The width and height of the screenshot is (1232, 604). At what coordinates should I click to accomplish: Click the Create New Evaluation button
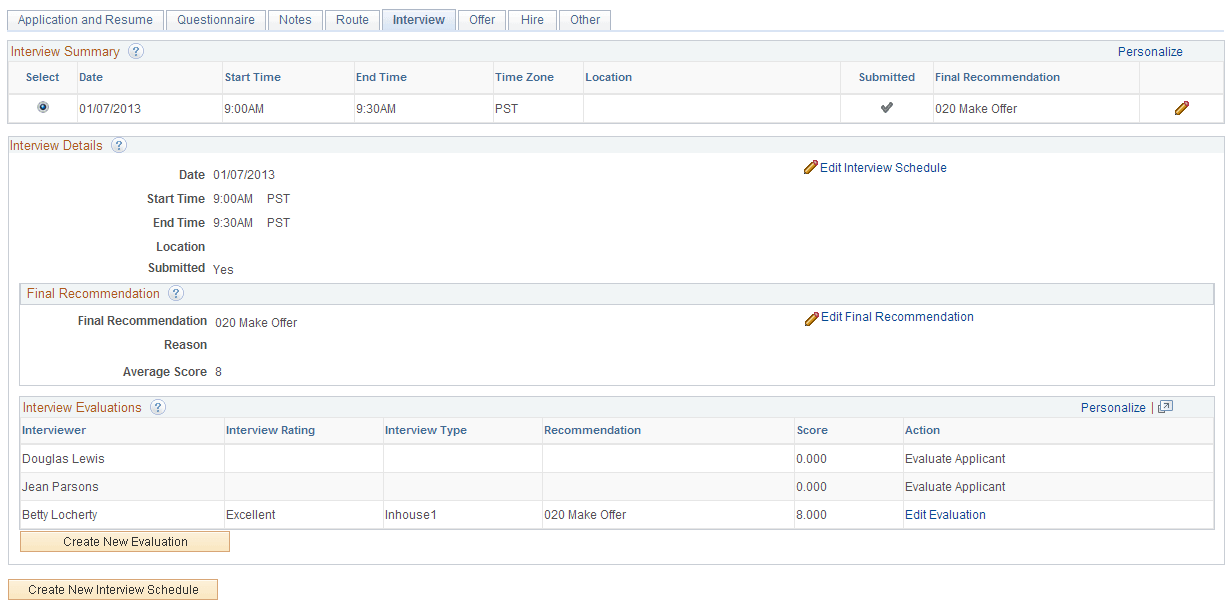(124, 541)
